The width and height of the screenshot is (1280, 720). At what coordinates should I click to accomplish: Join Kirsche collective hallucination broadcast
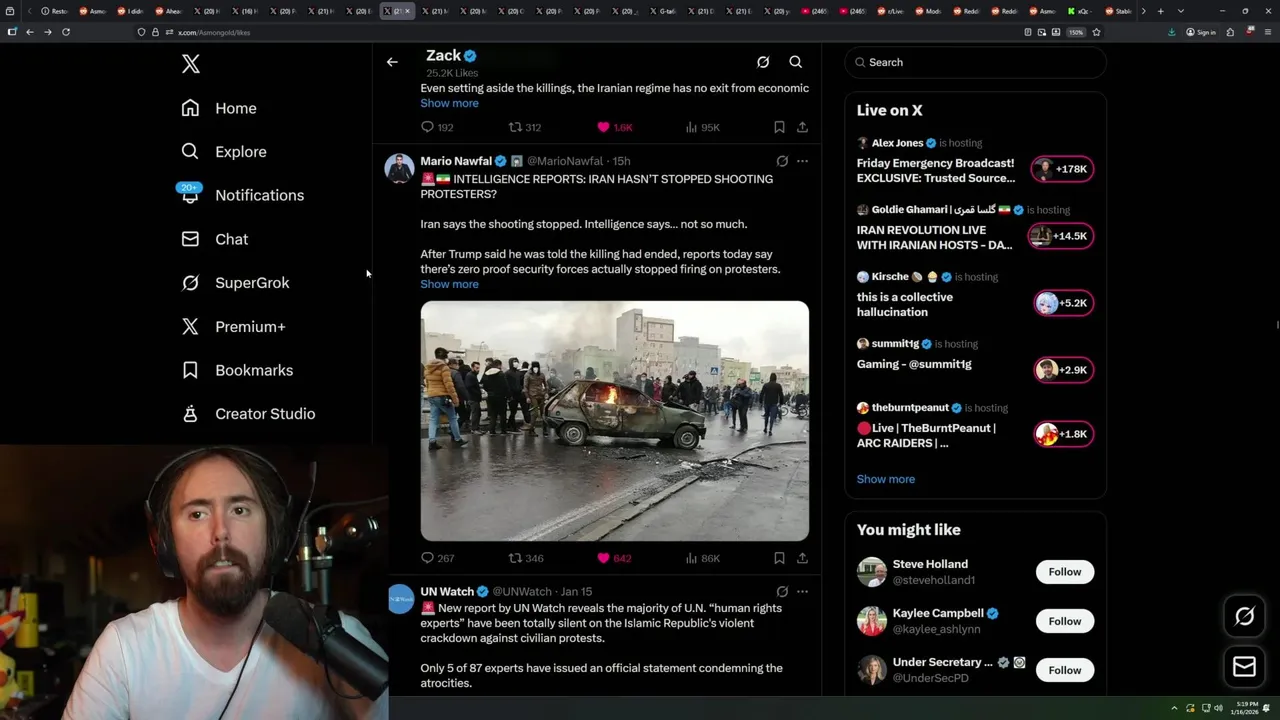click(x=905, y=304)
